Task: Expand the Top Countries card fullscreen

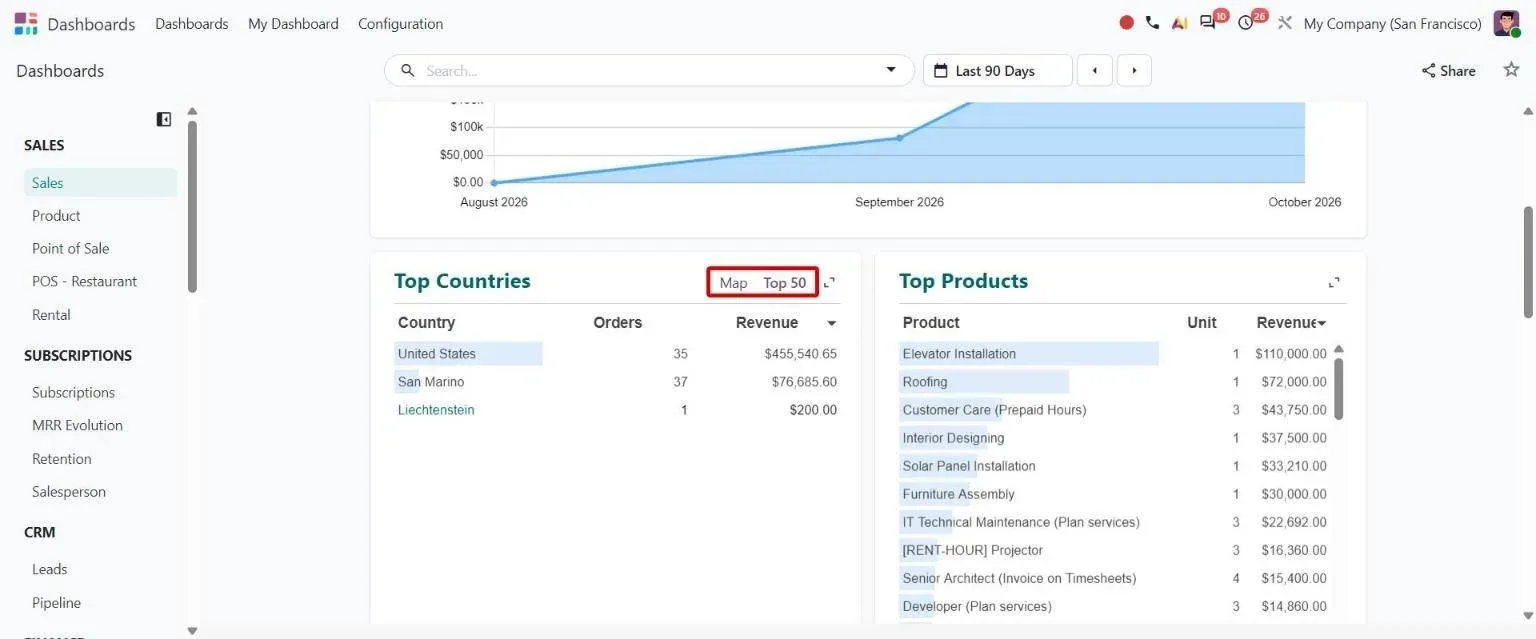Action: click(x=829, y=283)
